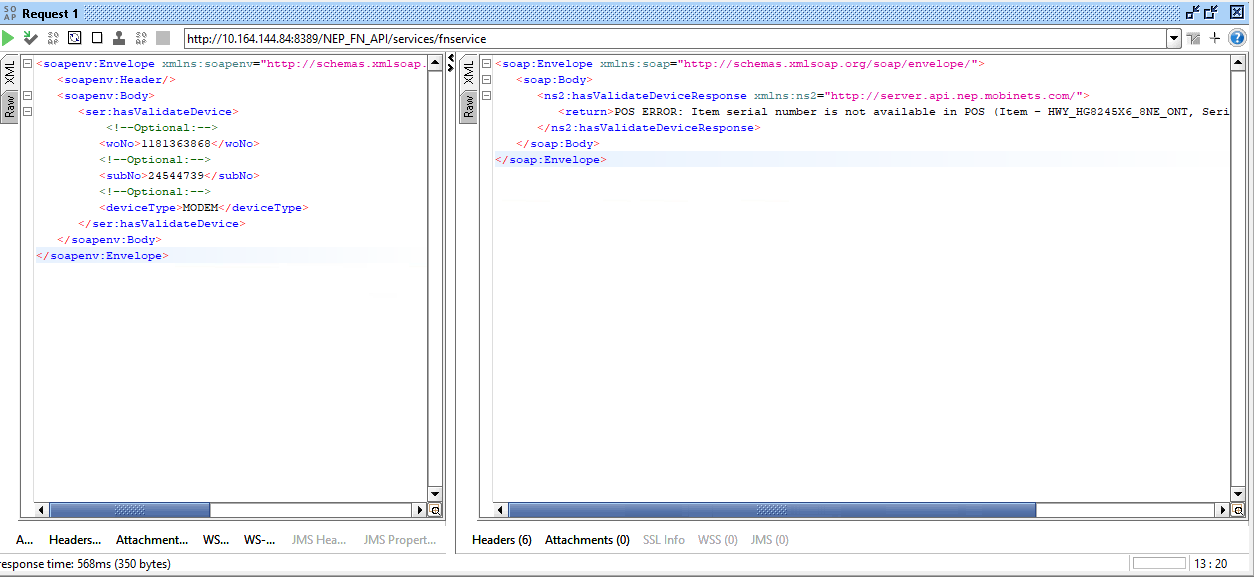Image resolution: width=1254 pixels, height=578 pixels.
Task: Click the recreate default request icon
Action: tap(75, 38)
